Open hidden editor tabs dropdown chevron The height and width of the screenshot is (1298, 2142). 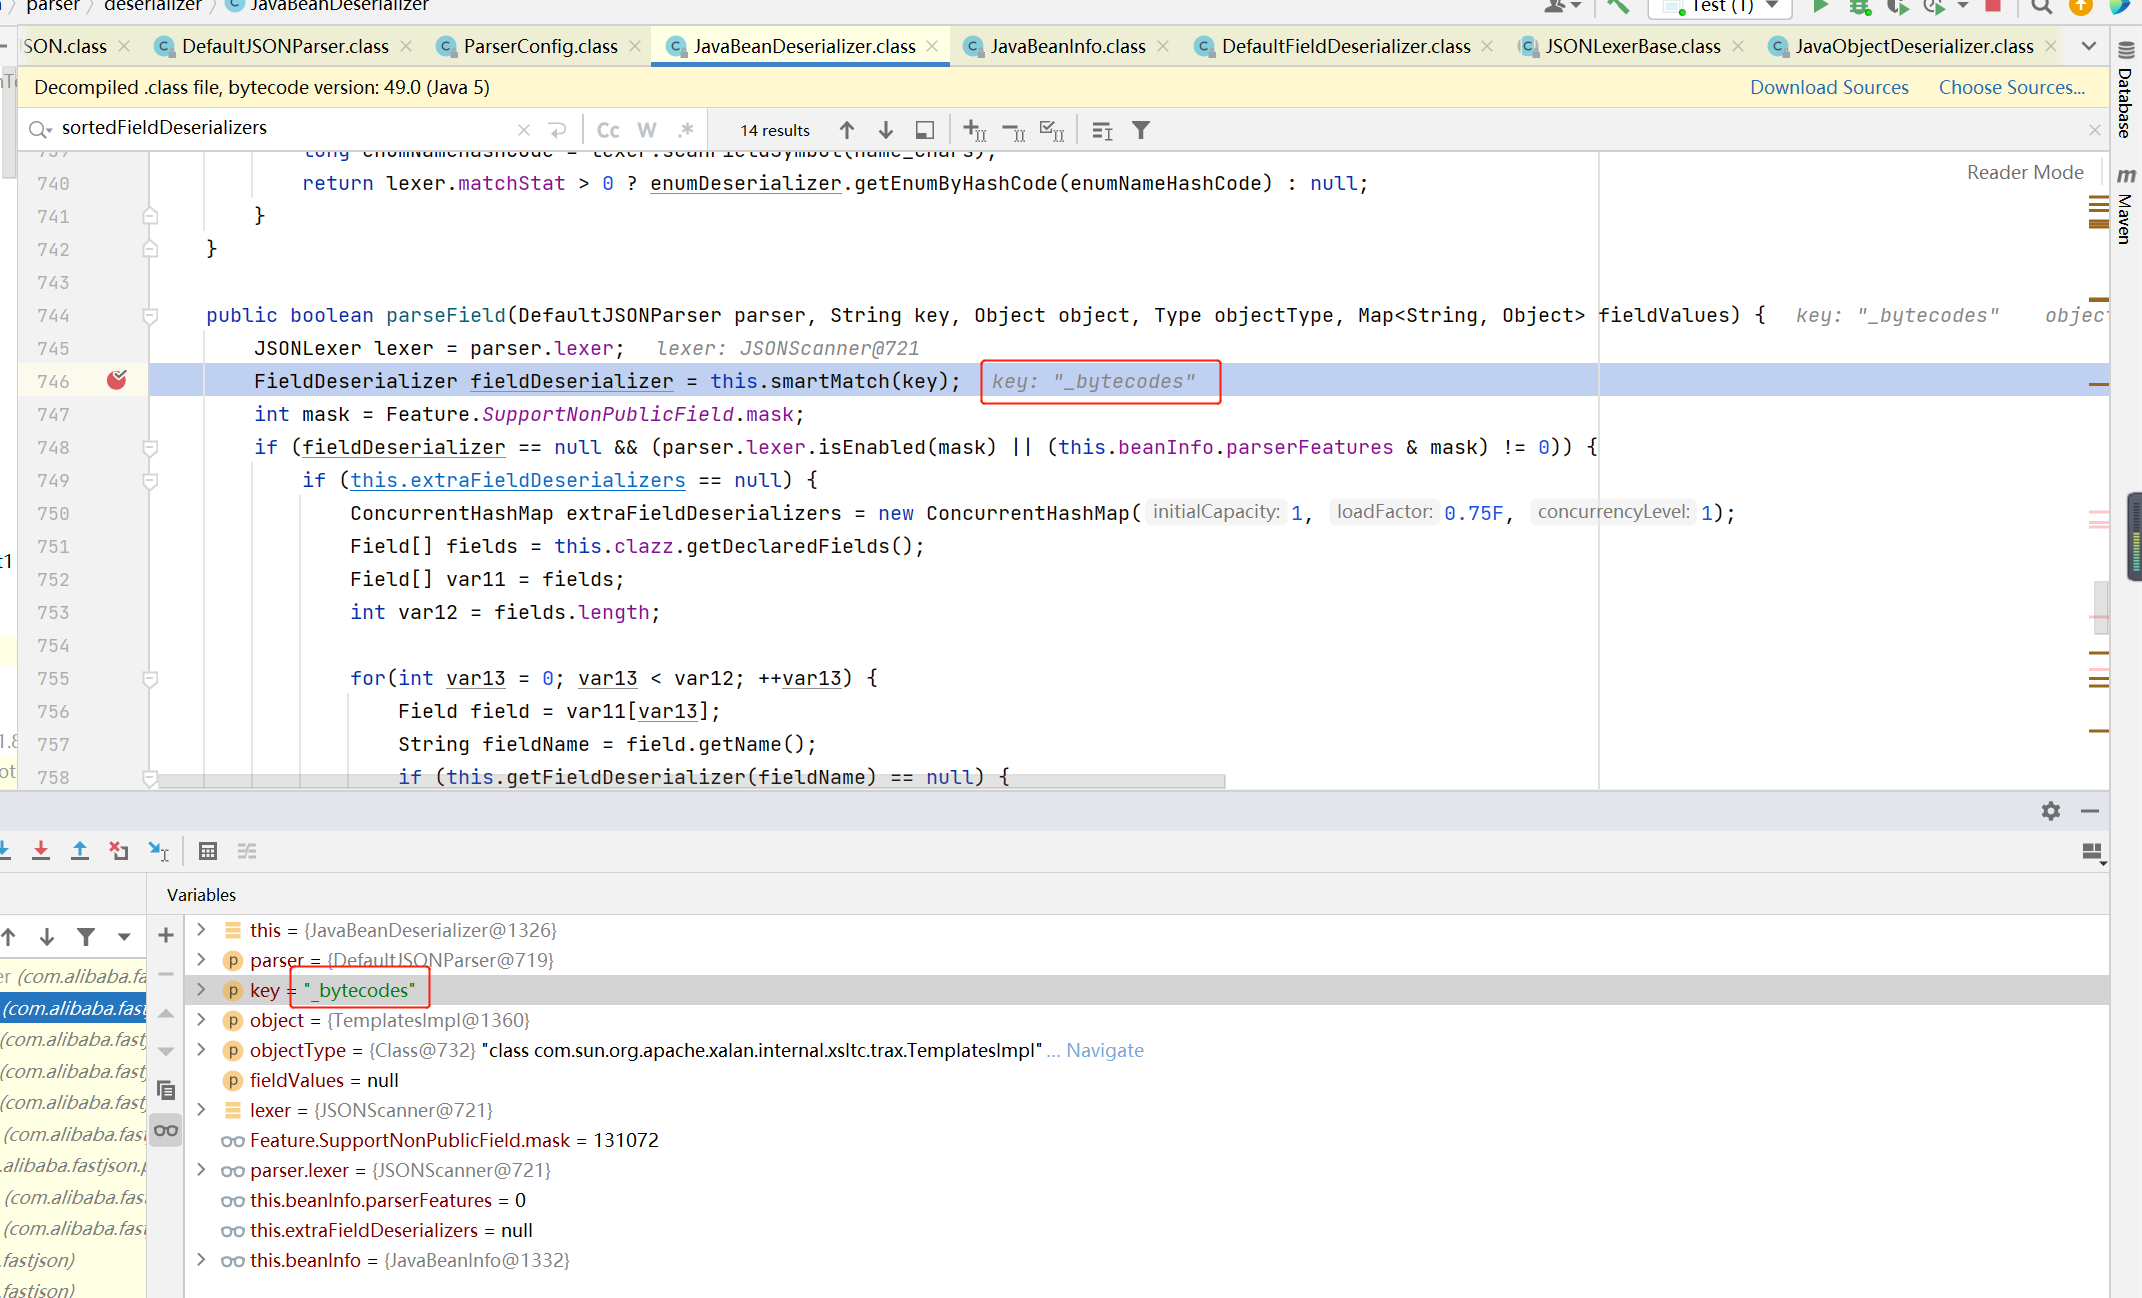2089,46
